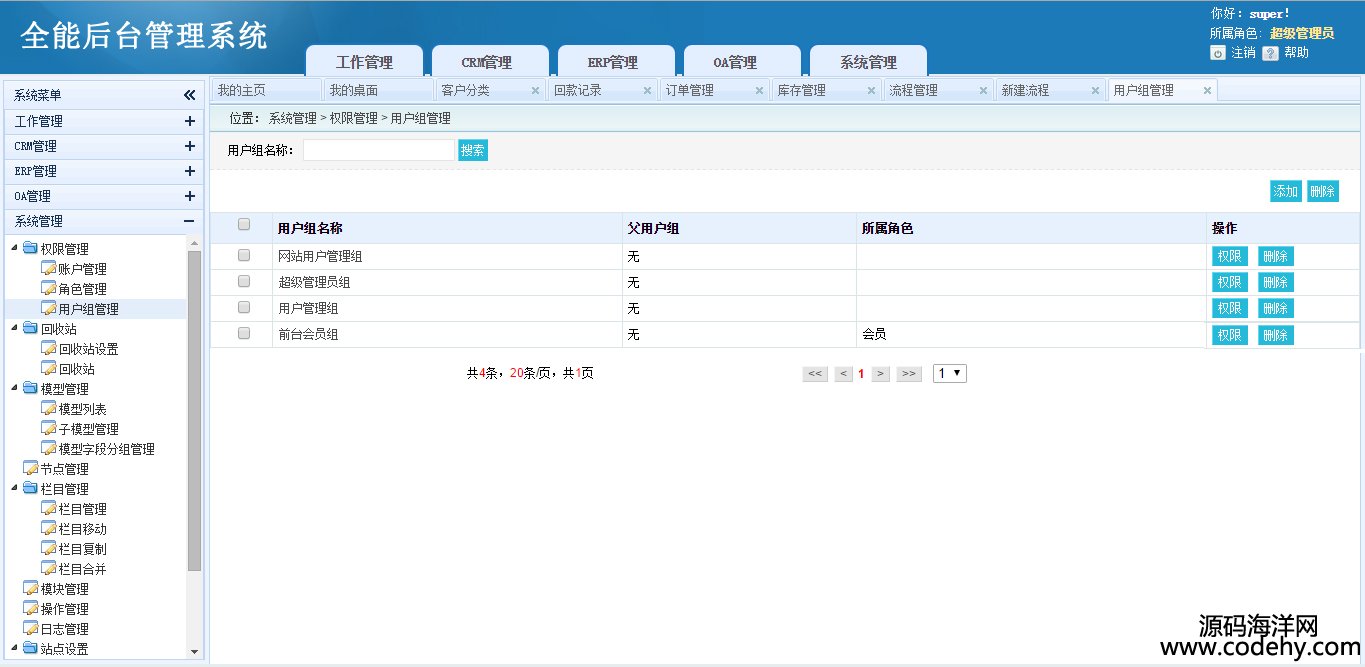Click the folder icon next to 权限管理

[30, 248]
